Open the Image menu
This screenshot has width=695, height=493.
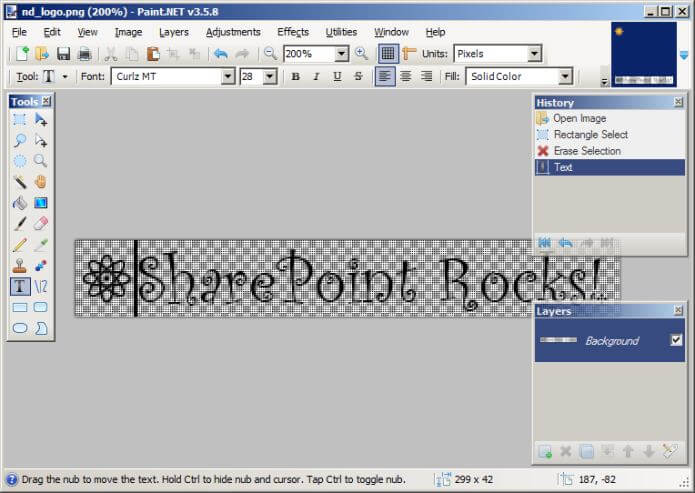(128, 32)
